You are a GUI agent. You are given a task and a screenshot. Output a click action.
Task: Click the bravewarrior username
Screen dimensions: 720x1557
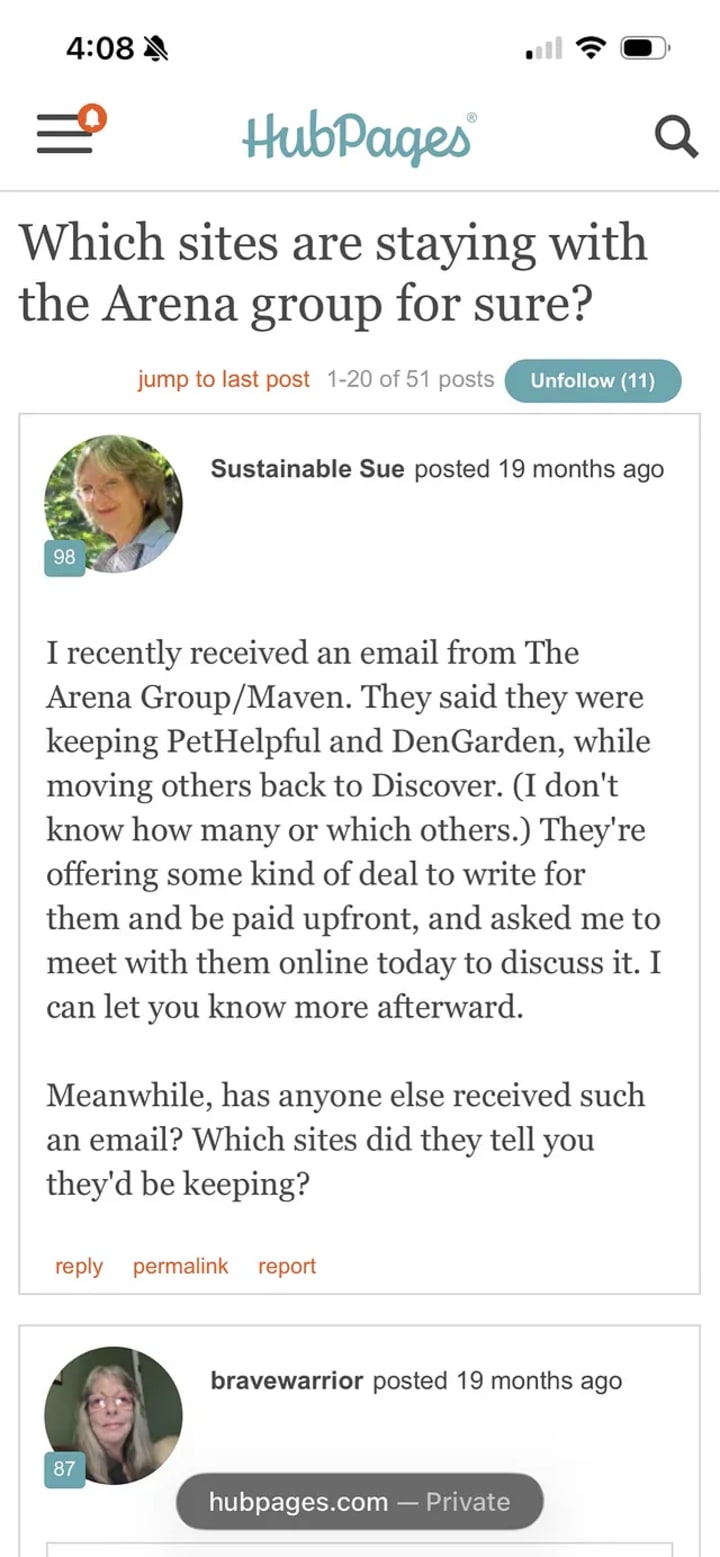[286, 1381]
